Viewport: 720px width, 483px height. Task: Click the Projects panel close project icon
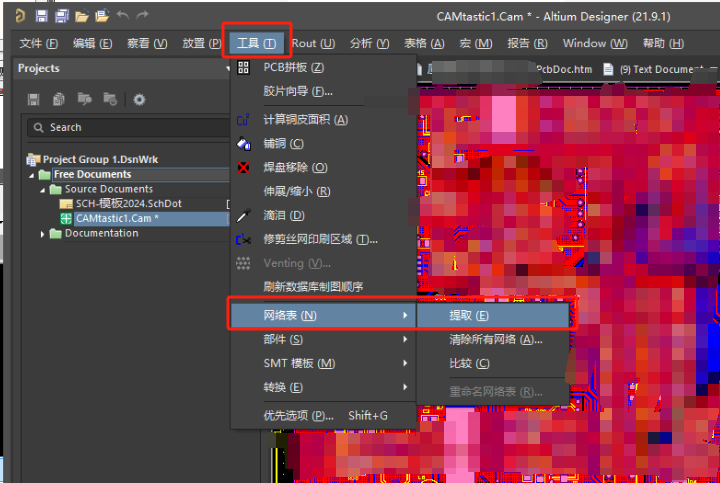[x=110, y=99]
